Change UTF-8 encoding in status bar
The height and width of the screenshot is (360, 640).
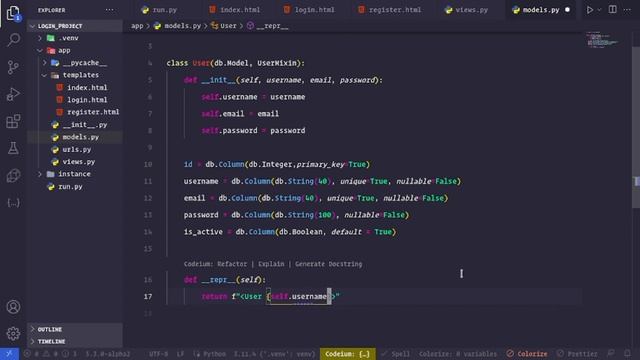[x=158, y=354]
